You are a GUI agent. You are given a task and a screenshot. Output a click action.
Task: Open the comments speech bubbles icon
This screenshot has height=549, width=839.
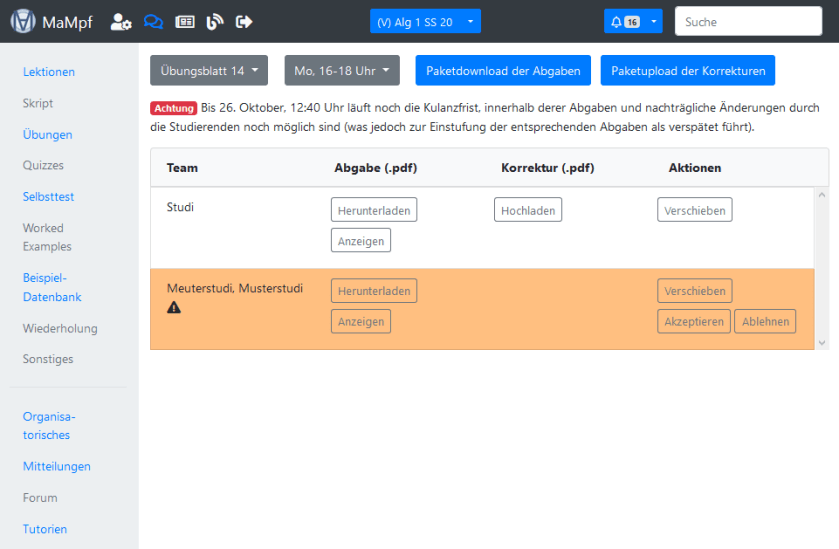point(153,21)
